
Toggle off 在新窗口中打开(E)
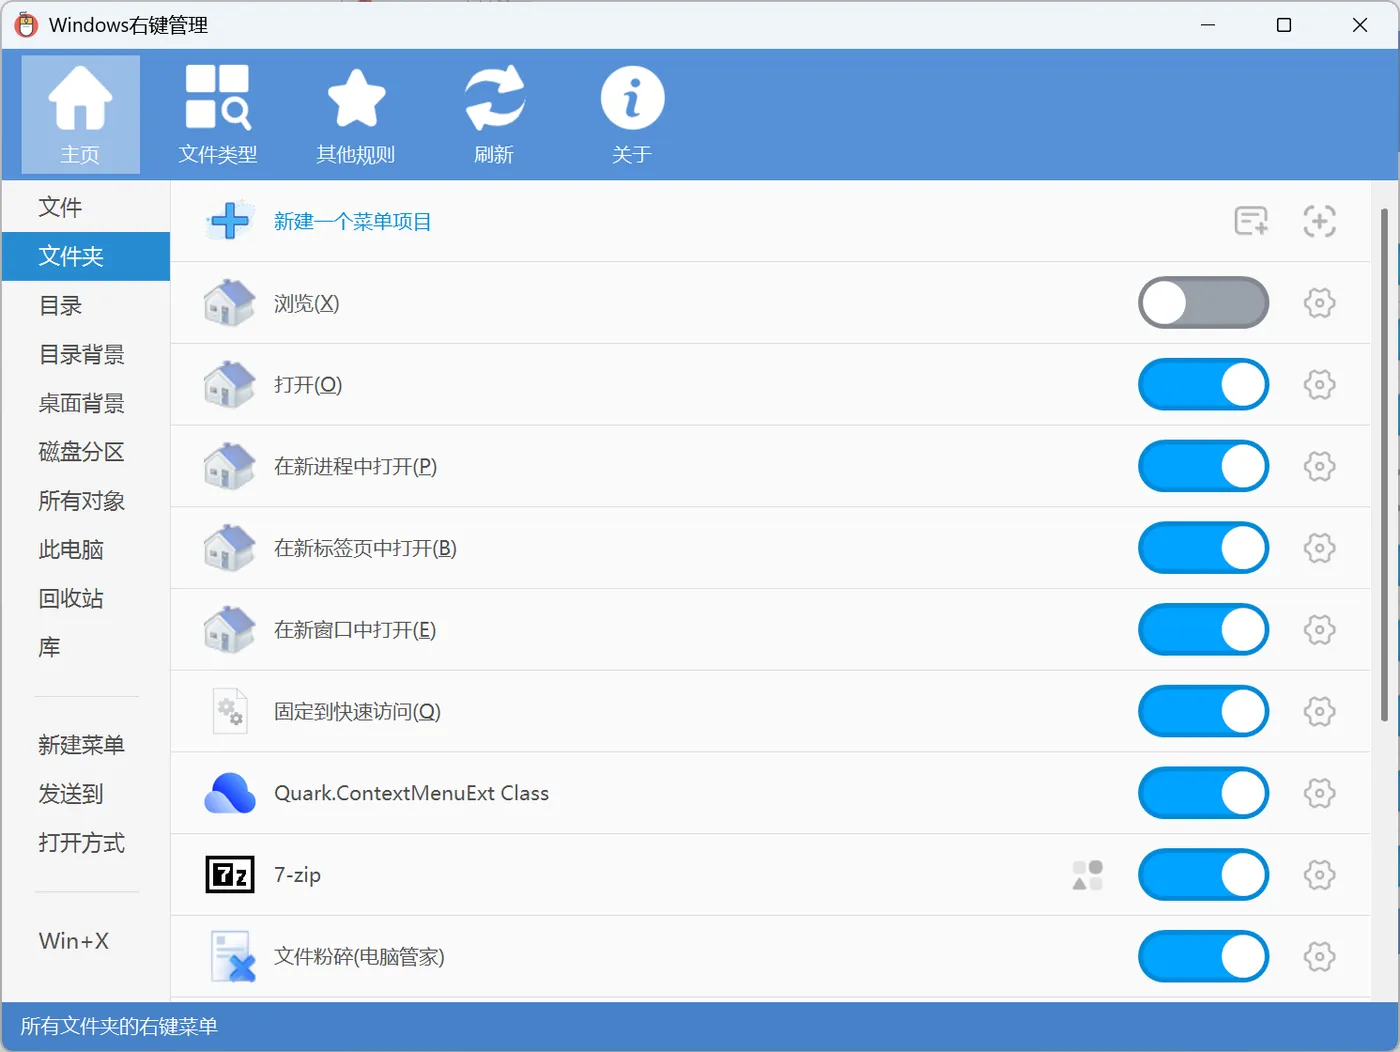click(1203, 630)
